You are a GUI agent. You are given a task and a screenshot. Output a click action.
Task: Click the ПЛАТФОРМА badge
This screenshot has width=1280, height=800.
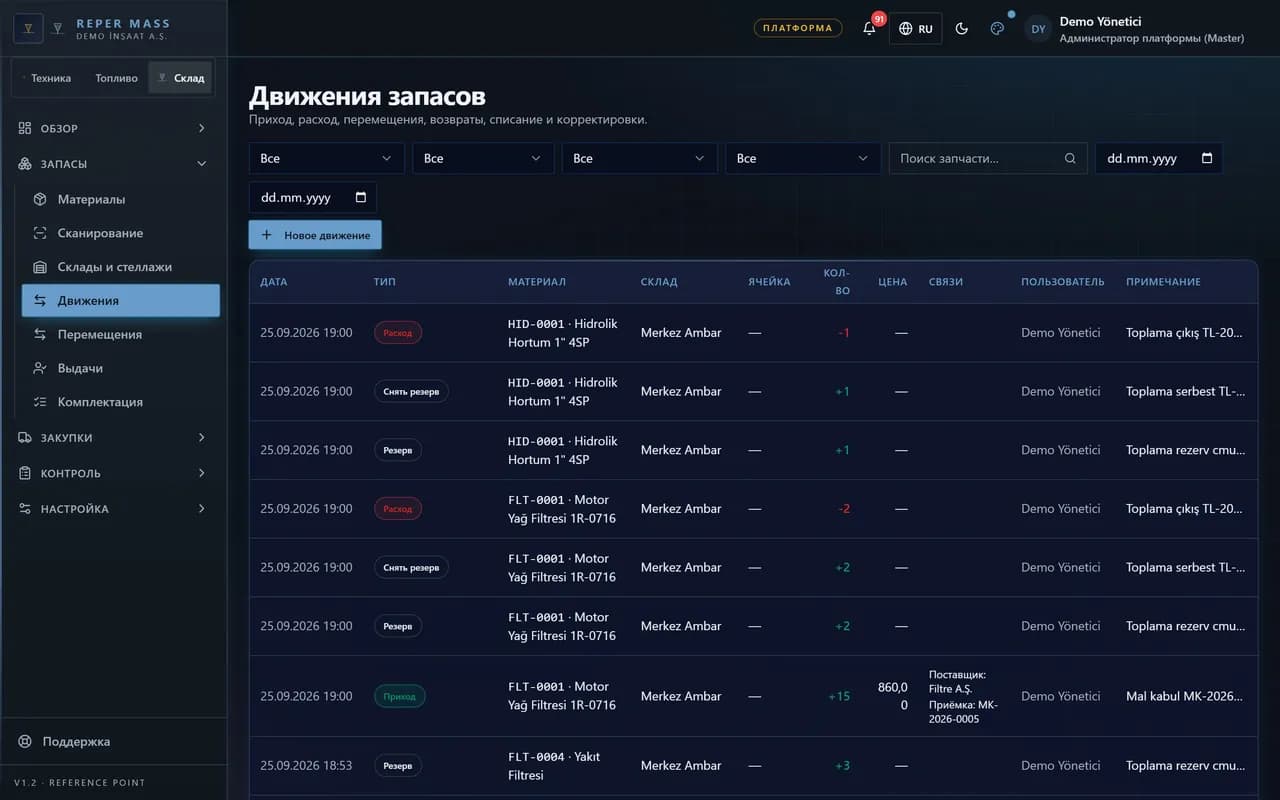point(797,28)
